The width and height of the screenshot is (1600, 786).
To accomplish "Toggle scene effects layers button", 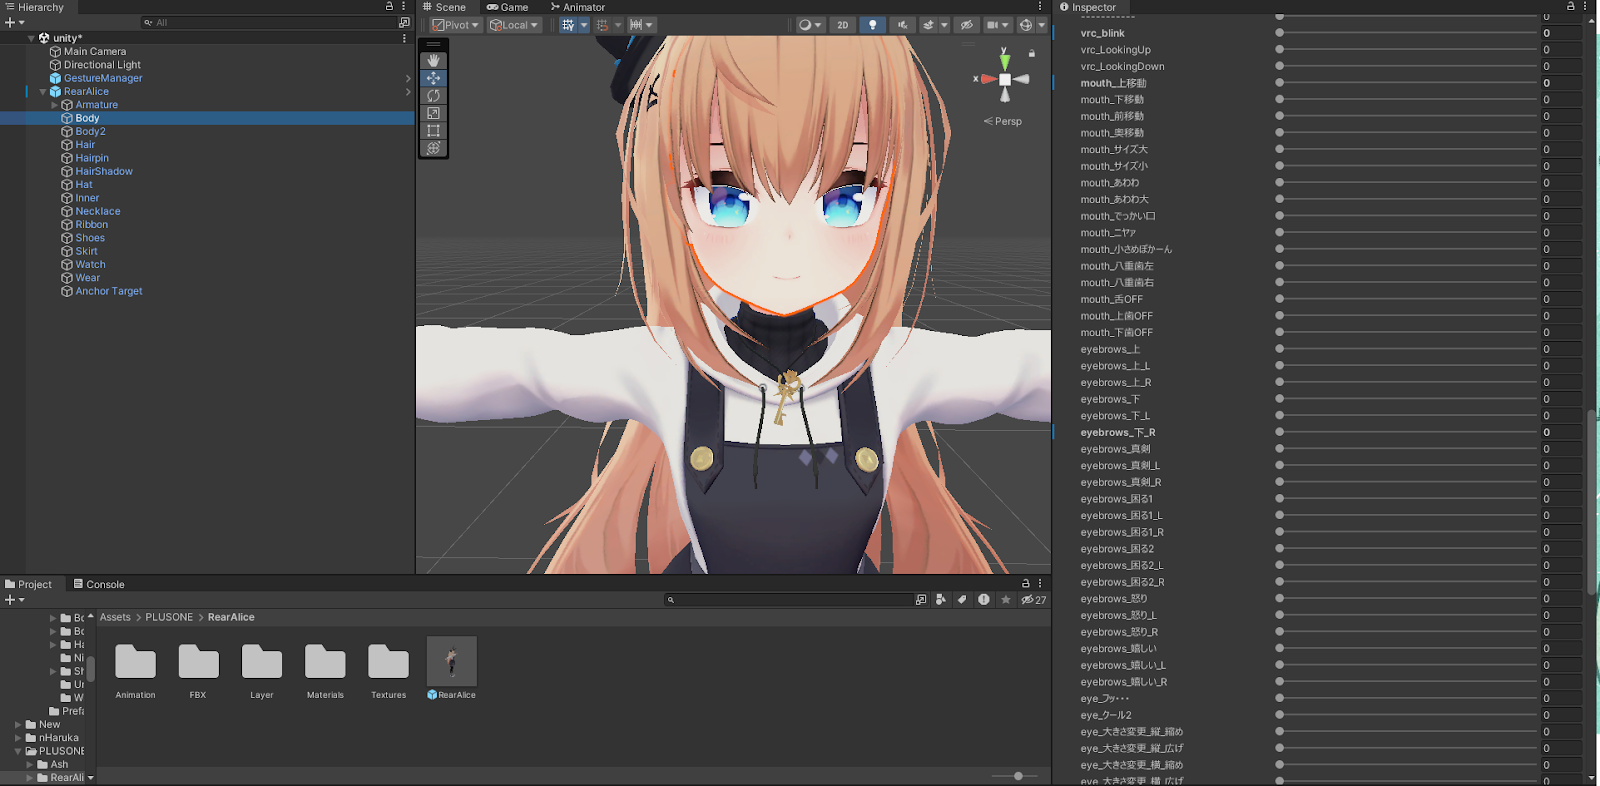I will 929,25.
